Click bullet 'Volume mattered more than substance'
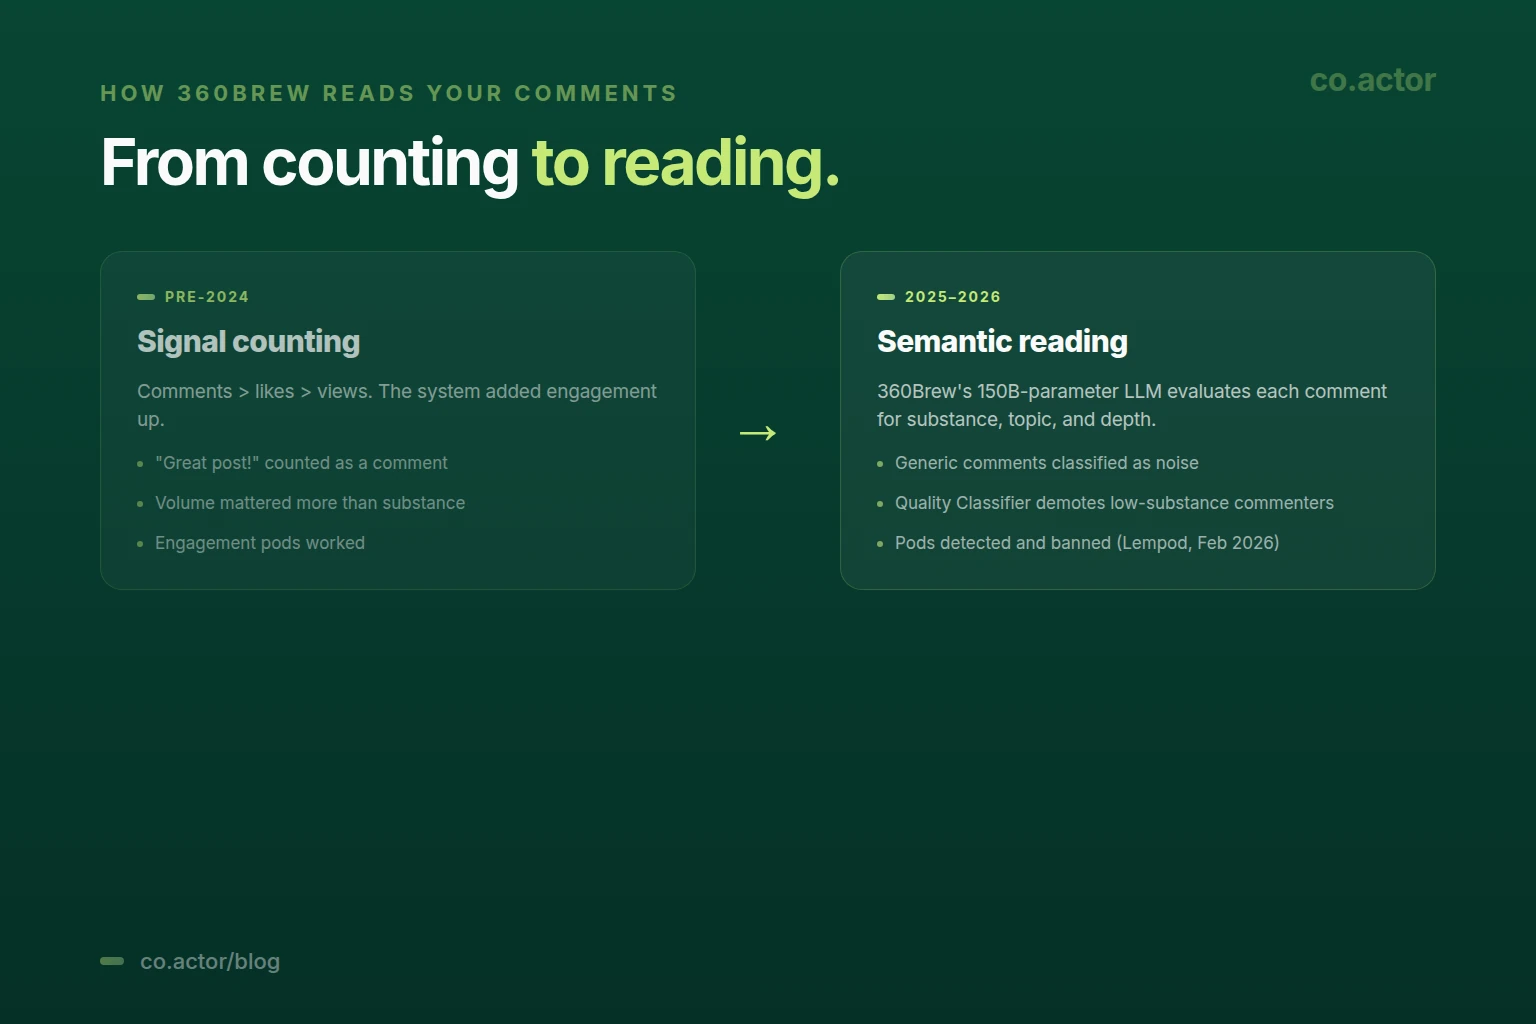 tap(310, 503)
